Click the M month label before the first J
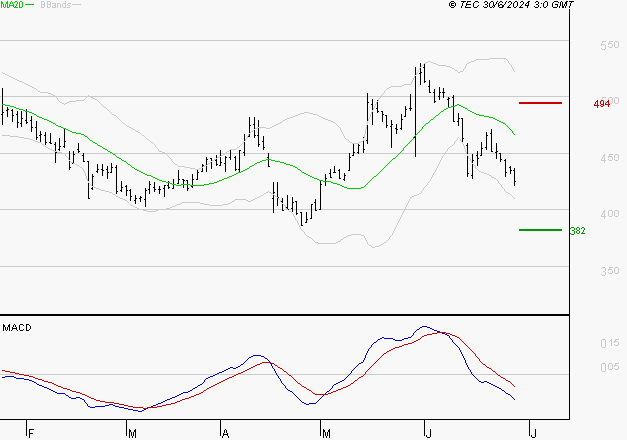This screenshot has height=440, width=627. pyautogui.click(x=326, y=434)
